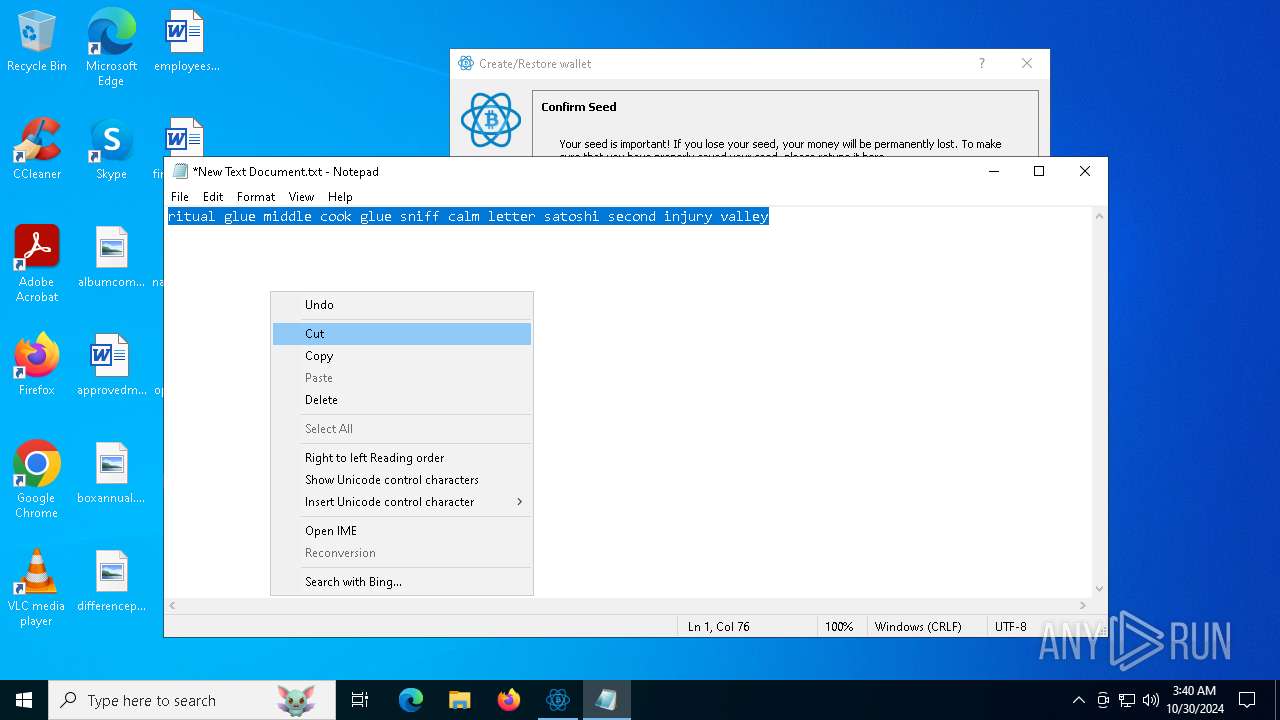The height and width of the screenshot is (720, 1280).
Task: Click the Windows Start button
Action: (24, 700)
